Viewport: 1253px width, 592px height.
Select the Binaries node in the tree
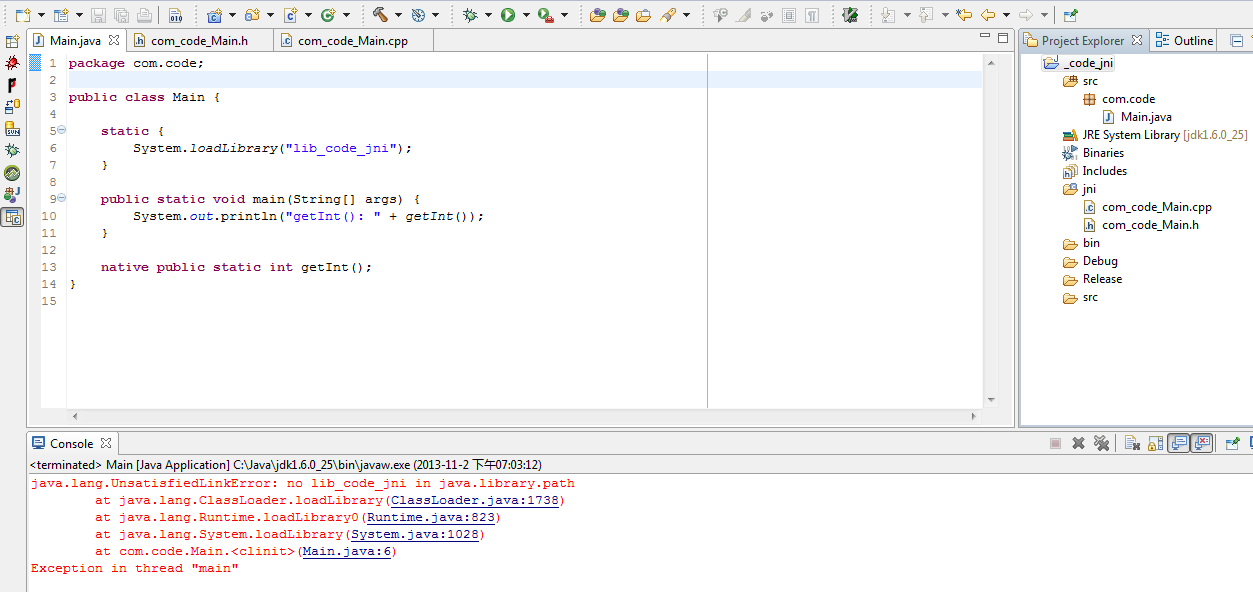[1094, 153]
